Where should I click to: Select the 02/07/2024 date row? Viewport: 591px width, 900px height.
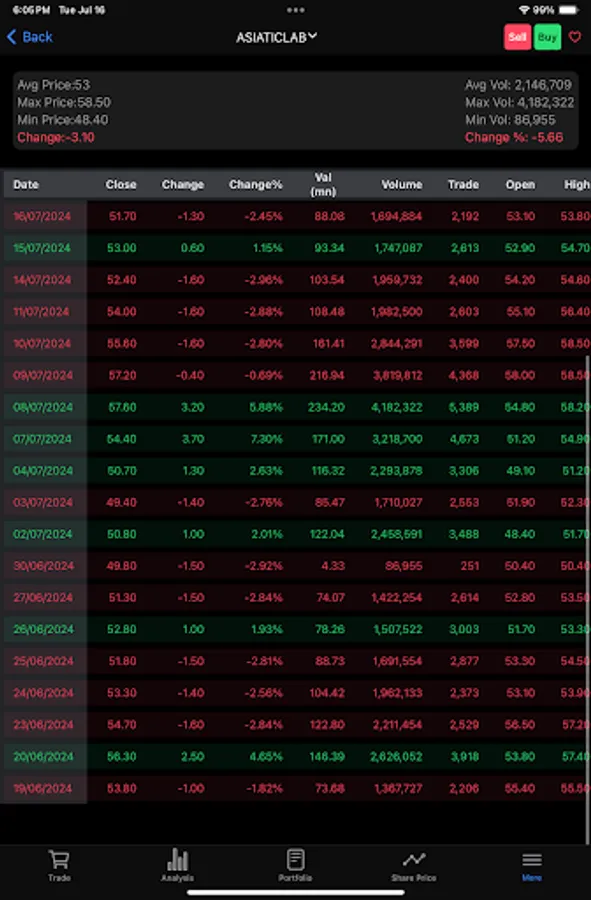(x=296, y=534)
